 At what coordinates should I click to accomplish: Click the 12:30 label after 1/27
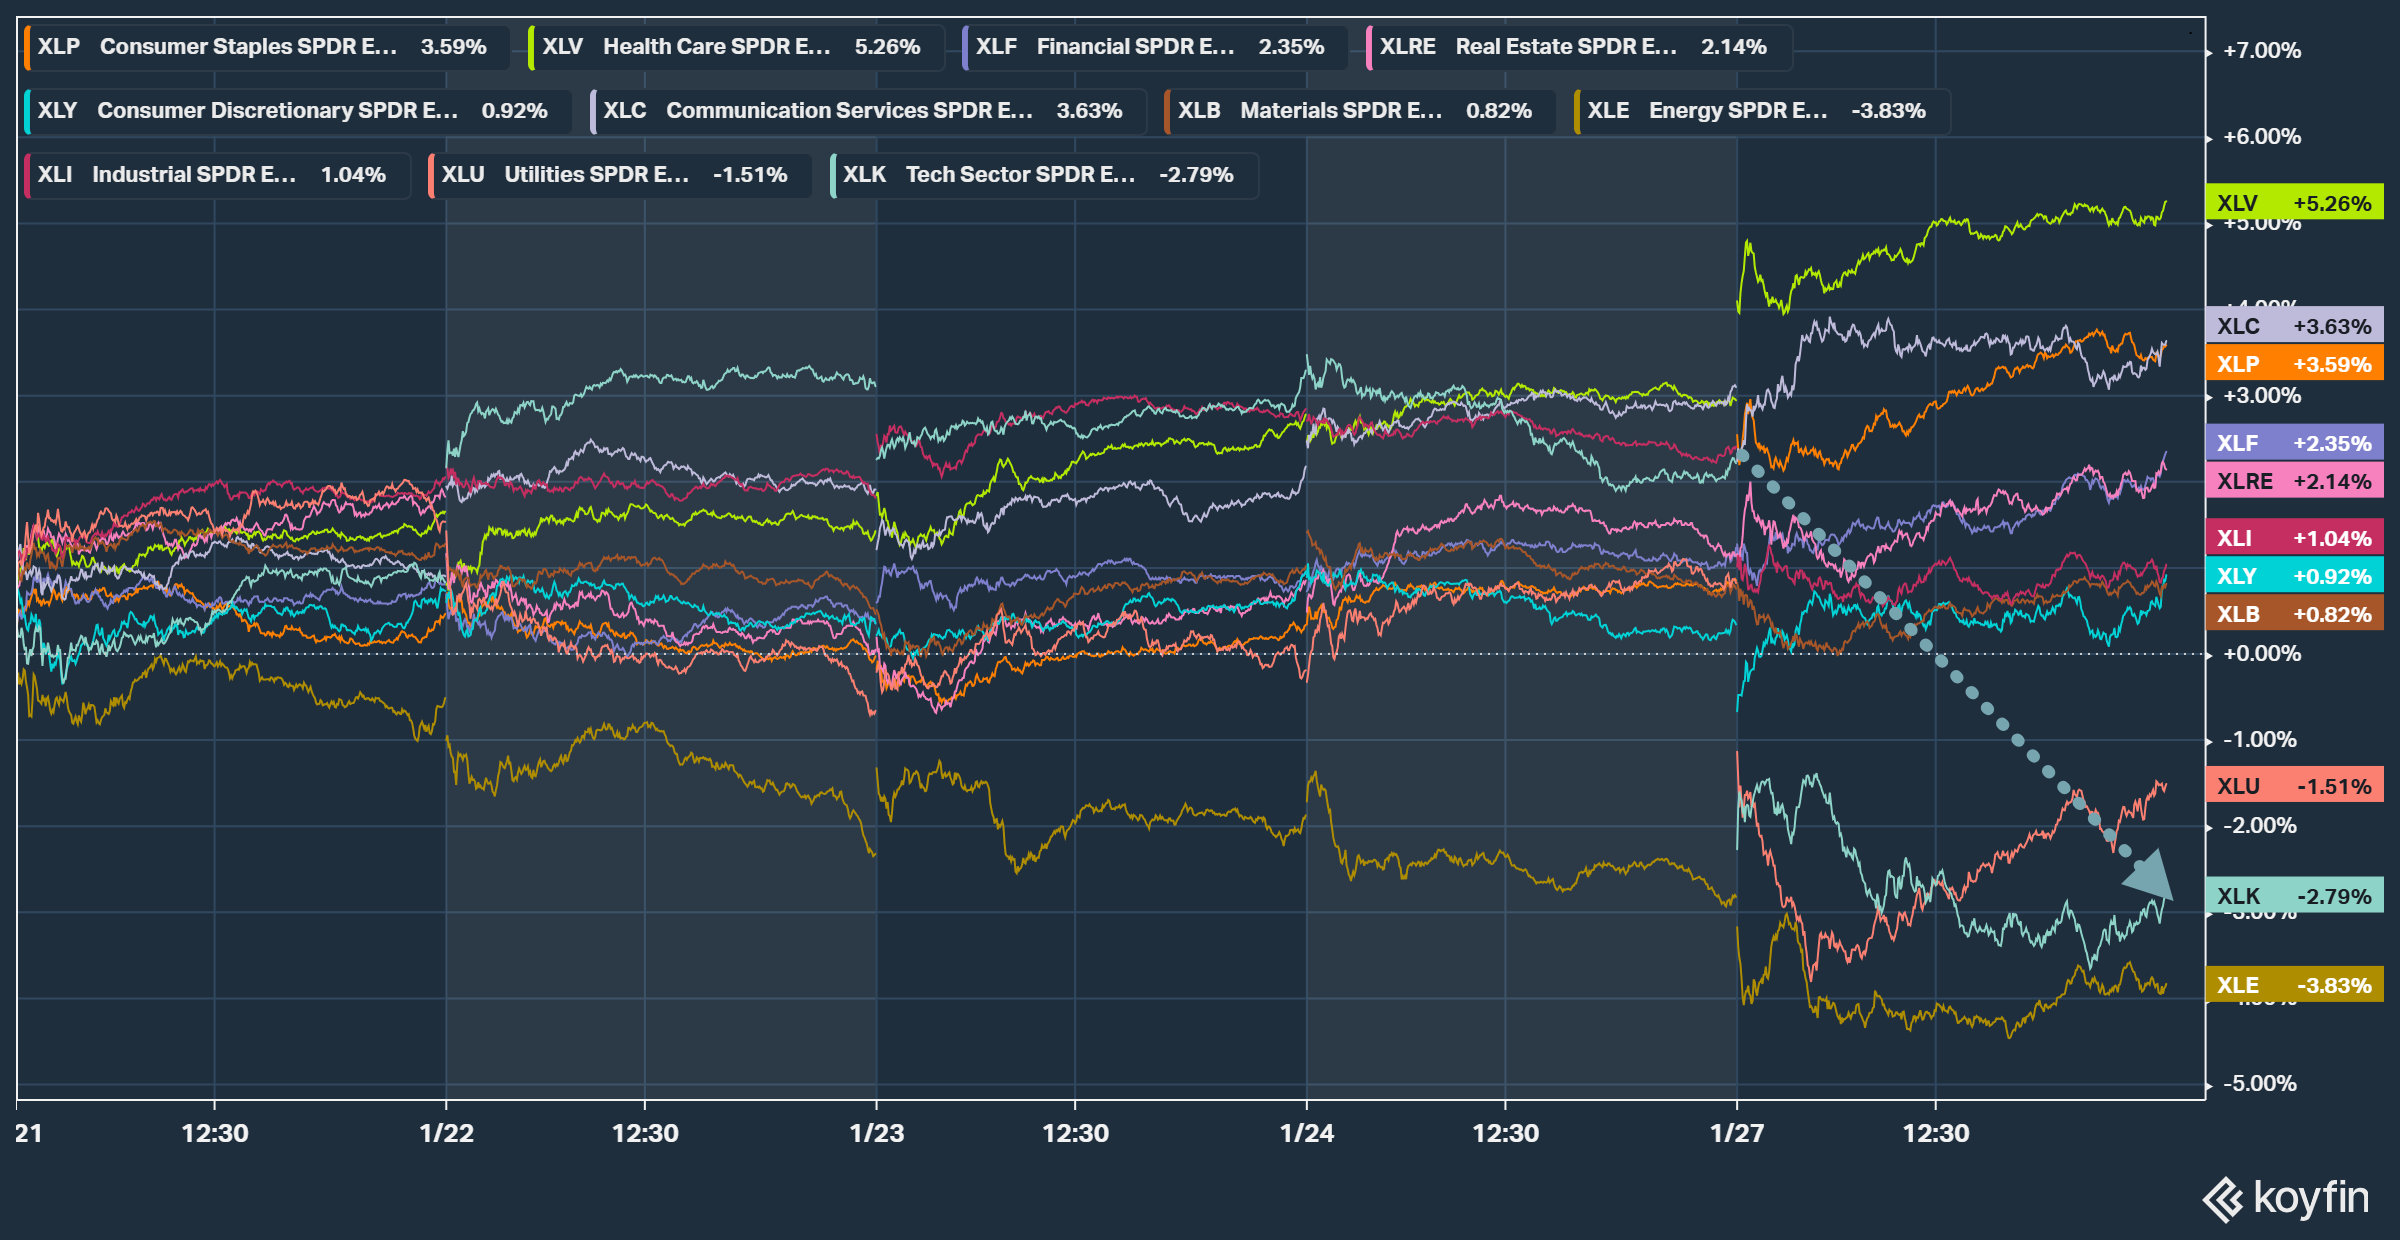pyautogui.click(x=1936, y=1133)
